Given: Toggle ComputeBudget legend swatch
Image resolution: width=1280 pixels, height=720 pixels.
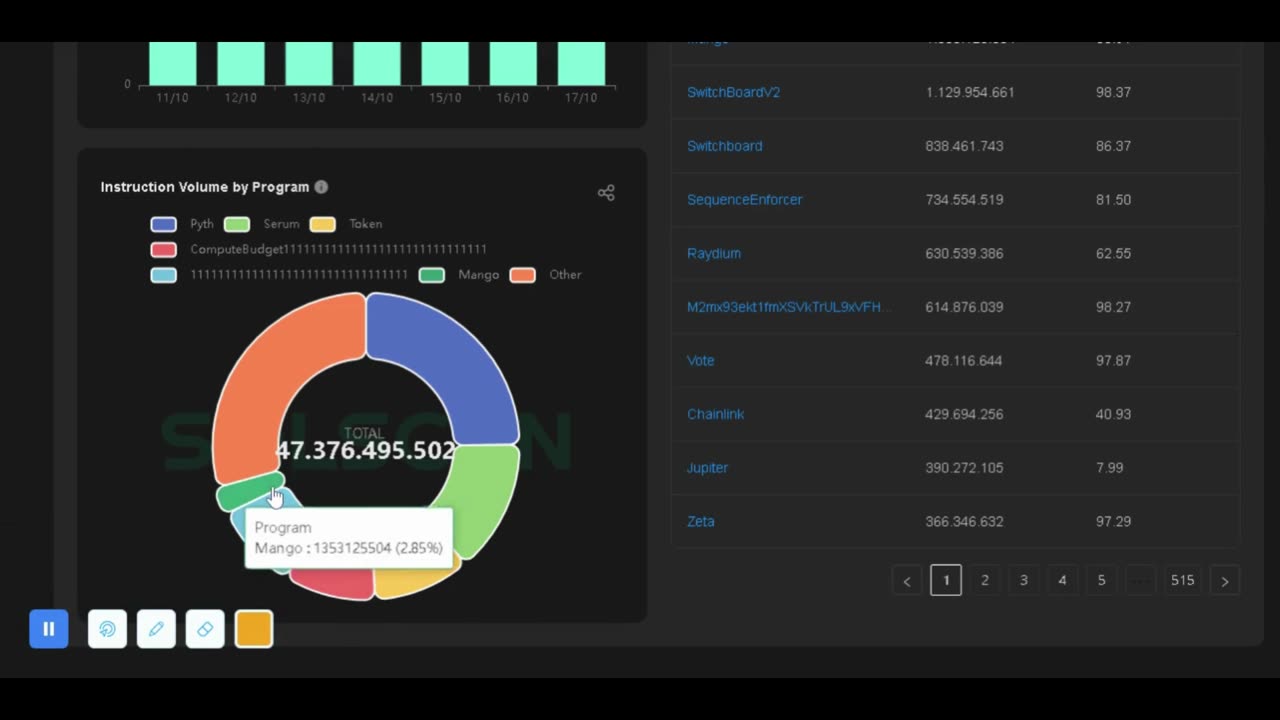Looking at the screenshot, I should click(163, 249).
